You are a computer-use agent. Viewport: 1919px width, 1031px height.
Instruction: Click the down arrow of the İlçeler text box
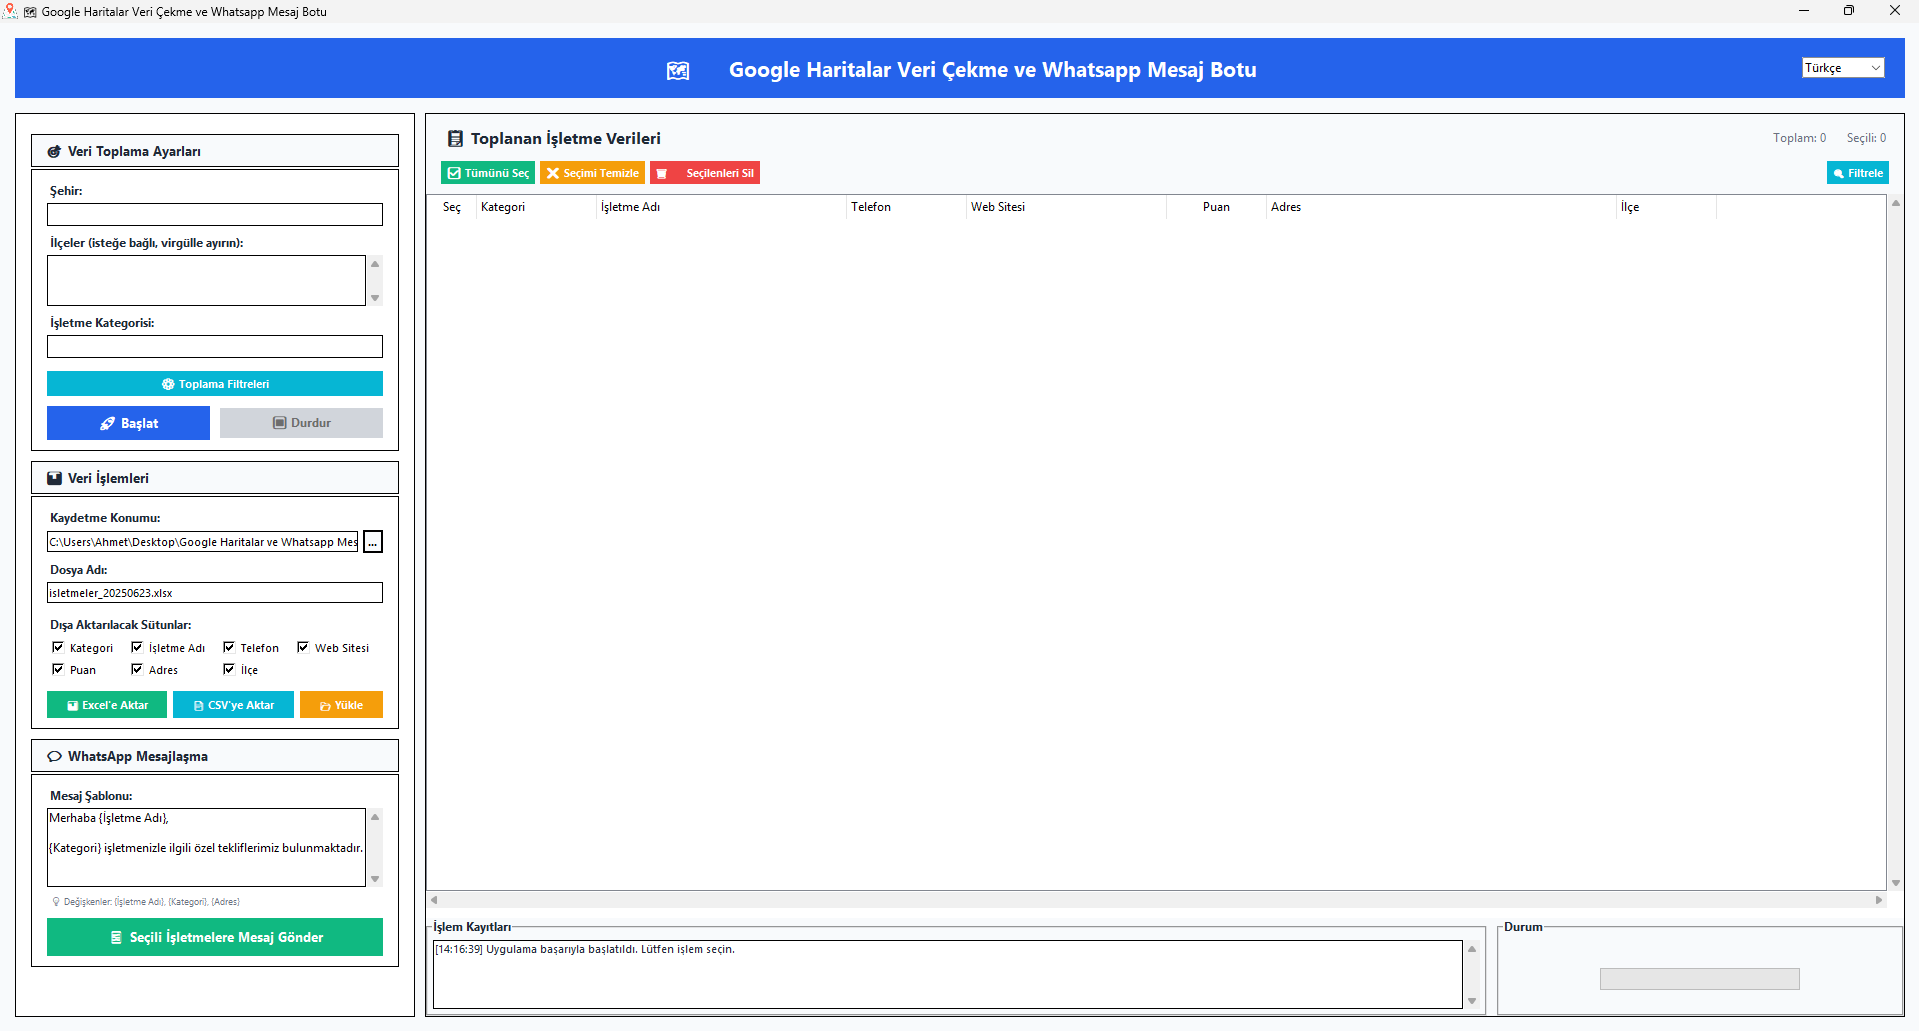click(x=375, y=298)
